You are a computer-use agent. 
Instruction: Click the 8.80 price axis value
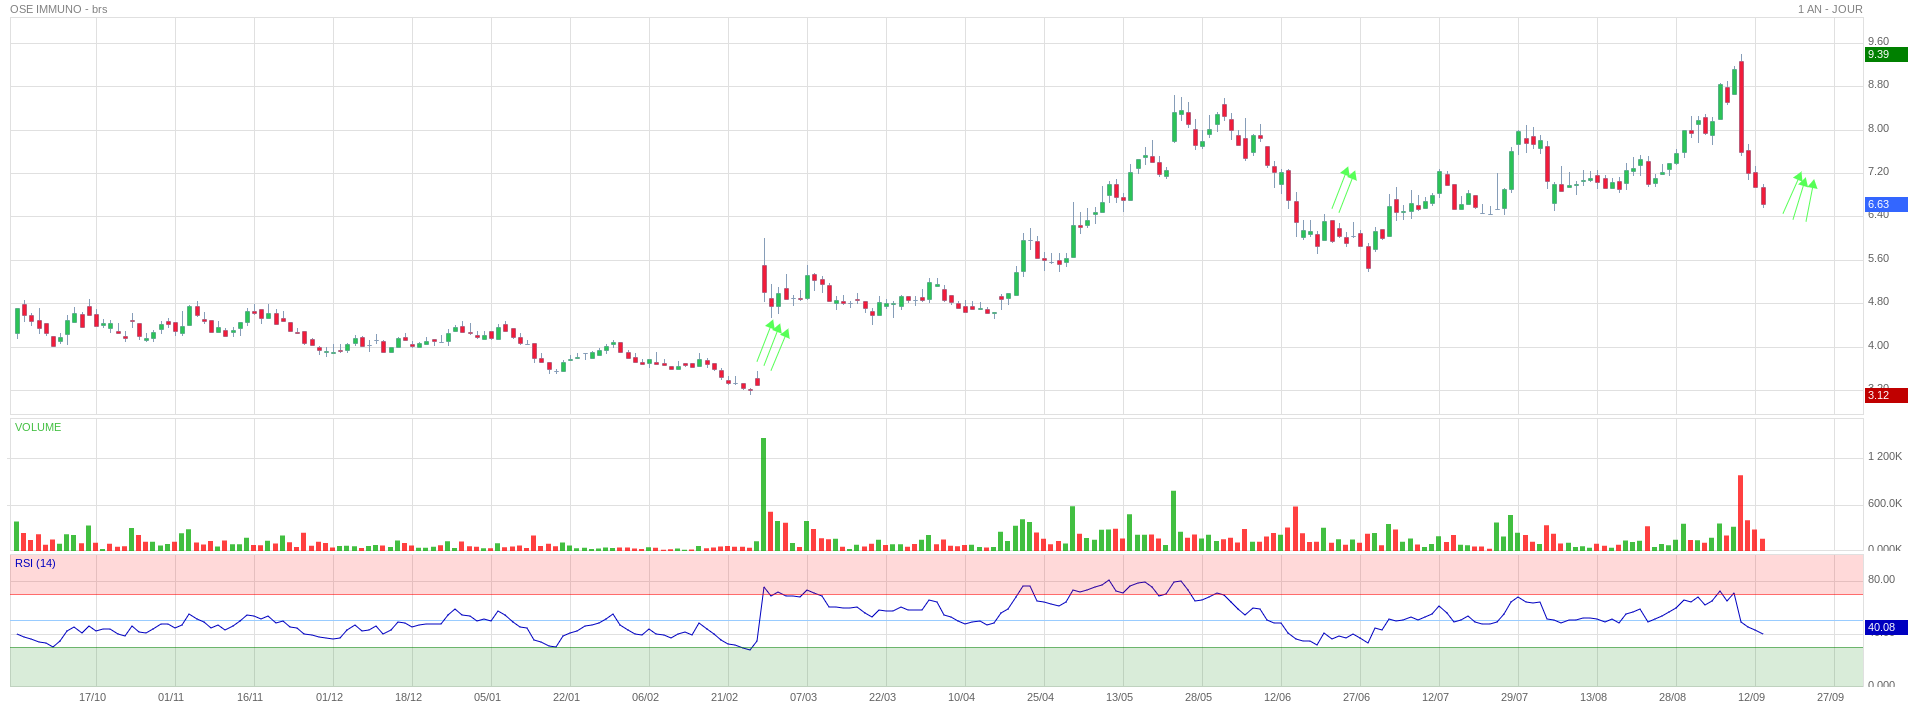click(x=1878, y=85)
